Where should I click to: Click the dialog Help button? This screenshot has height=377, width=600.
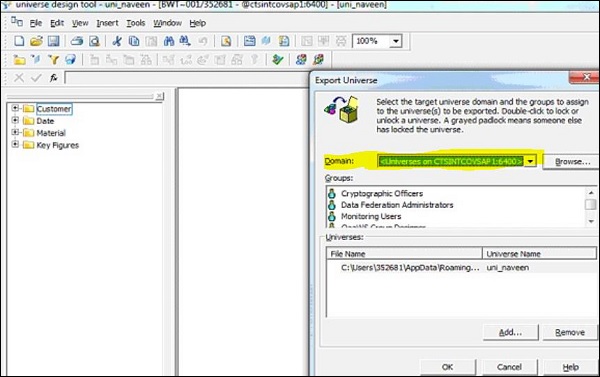coord(571,367)
